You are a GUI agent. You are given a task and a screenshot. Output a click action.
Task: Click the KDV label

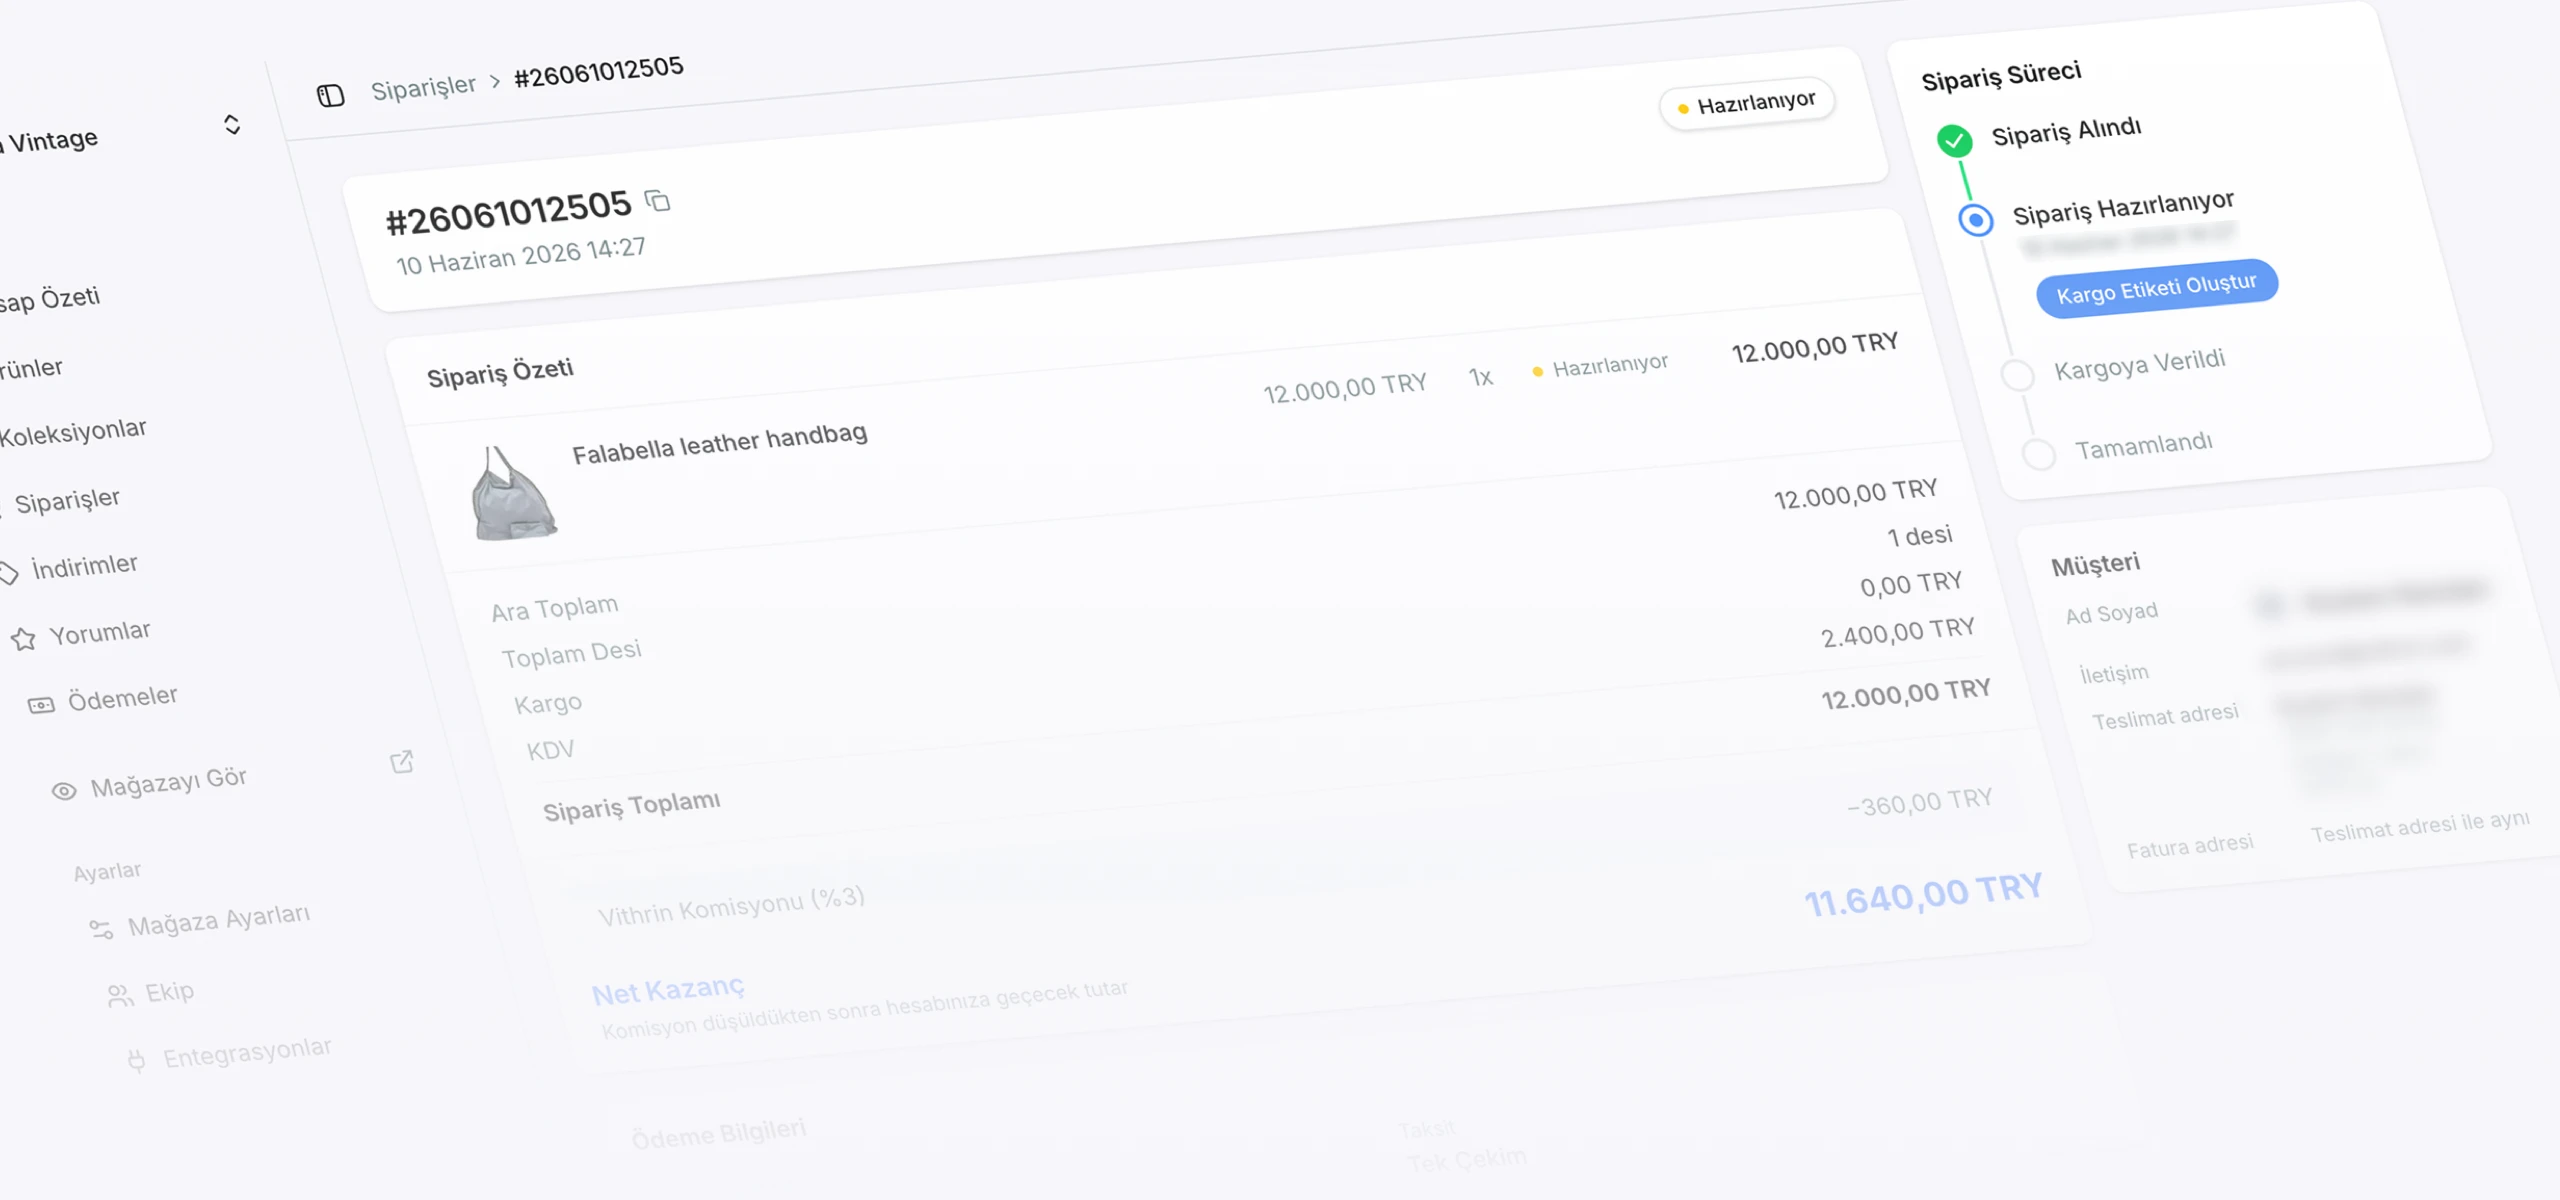tap(550, 750)
